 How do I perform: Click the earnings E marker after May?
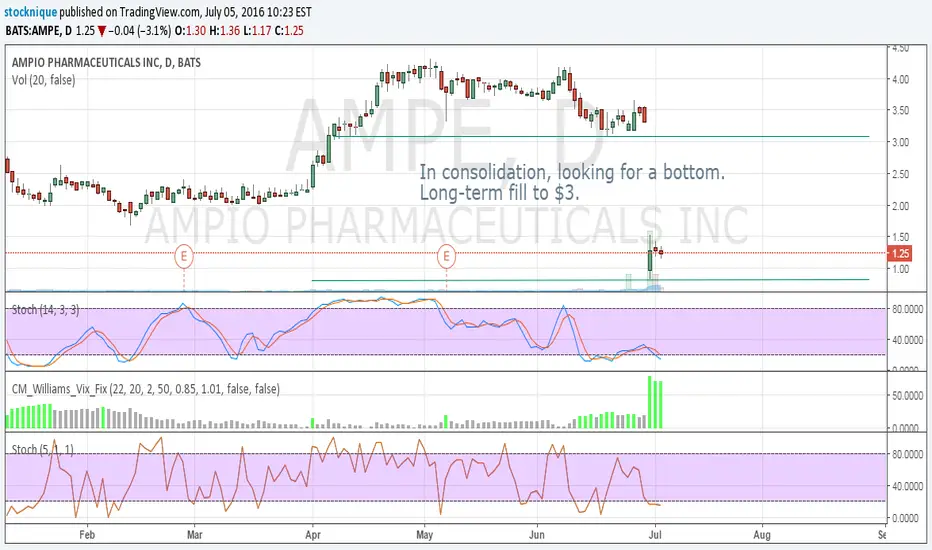pyautogui.click(x=446, y=256)
